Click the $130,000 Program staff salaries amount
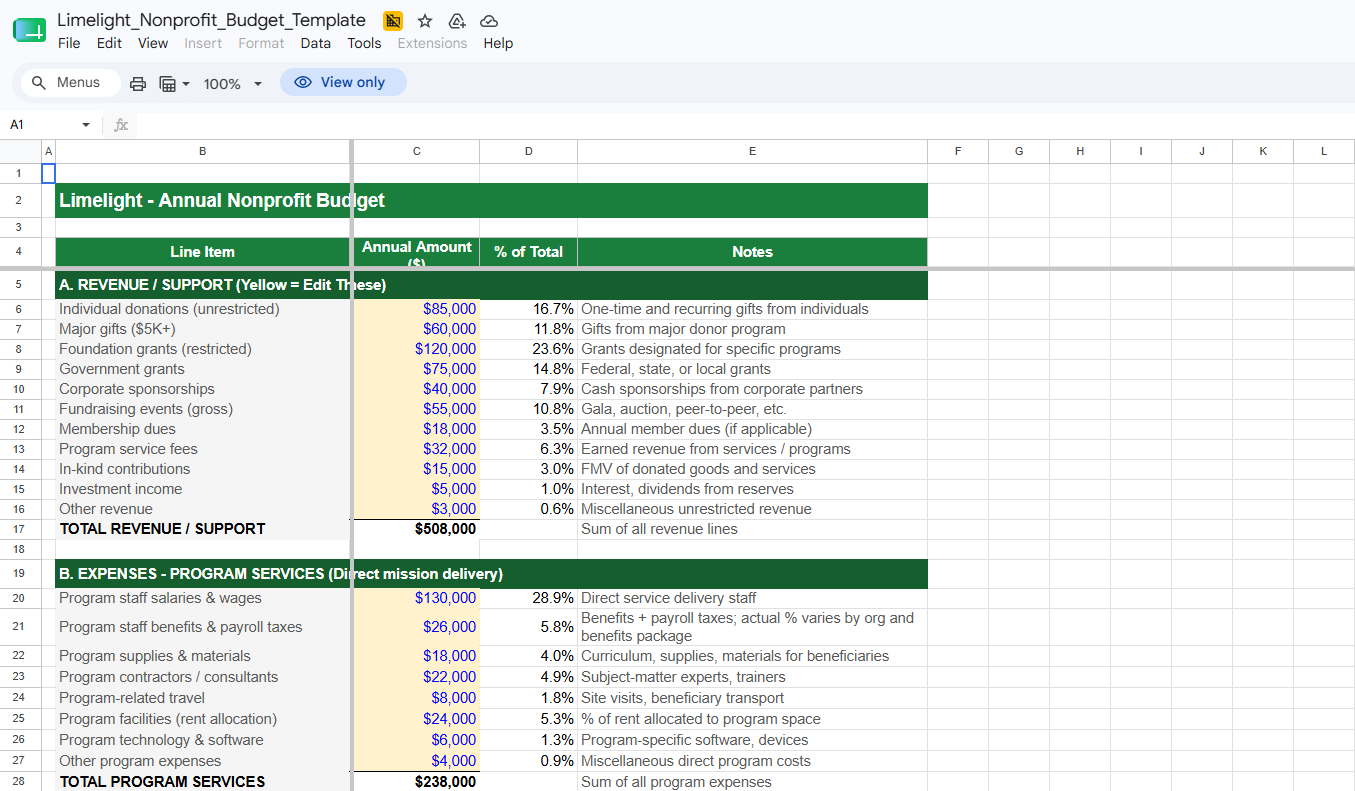 (417, 598)
